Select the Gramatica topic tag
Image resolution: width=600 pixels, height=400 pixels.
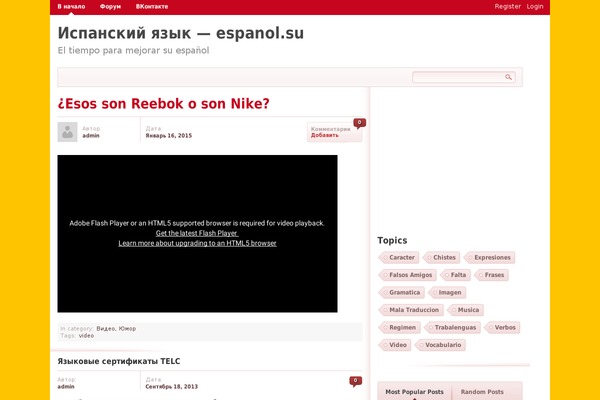[x=402, y=292]
